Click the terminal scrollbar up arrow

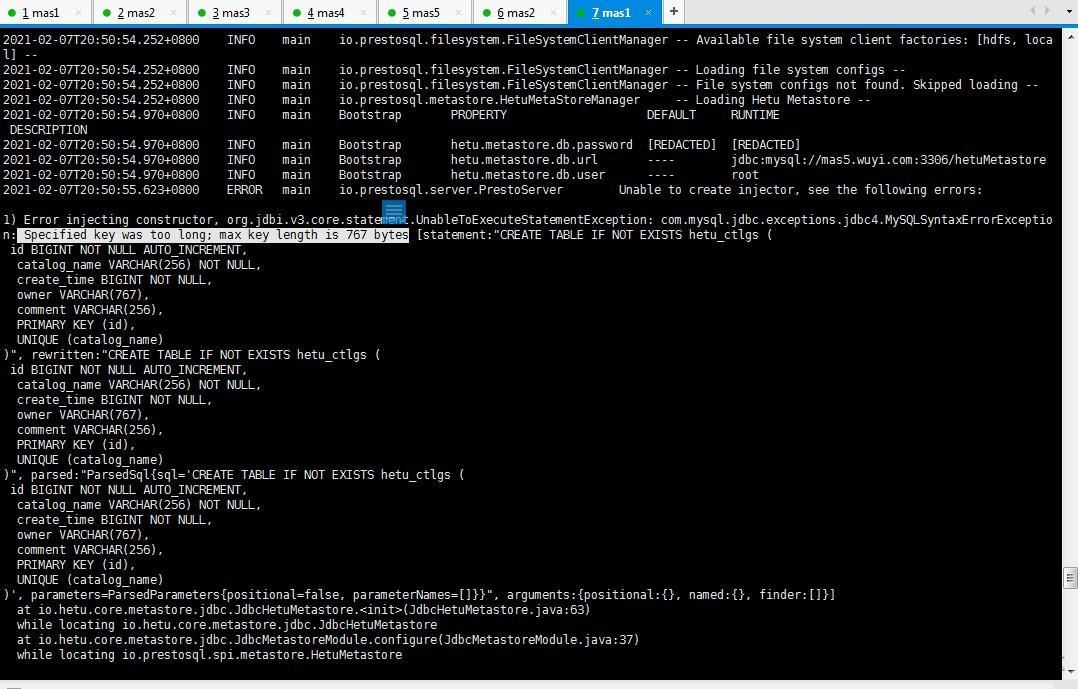click(1070, 36)
